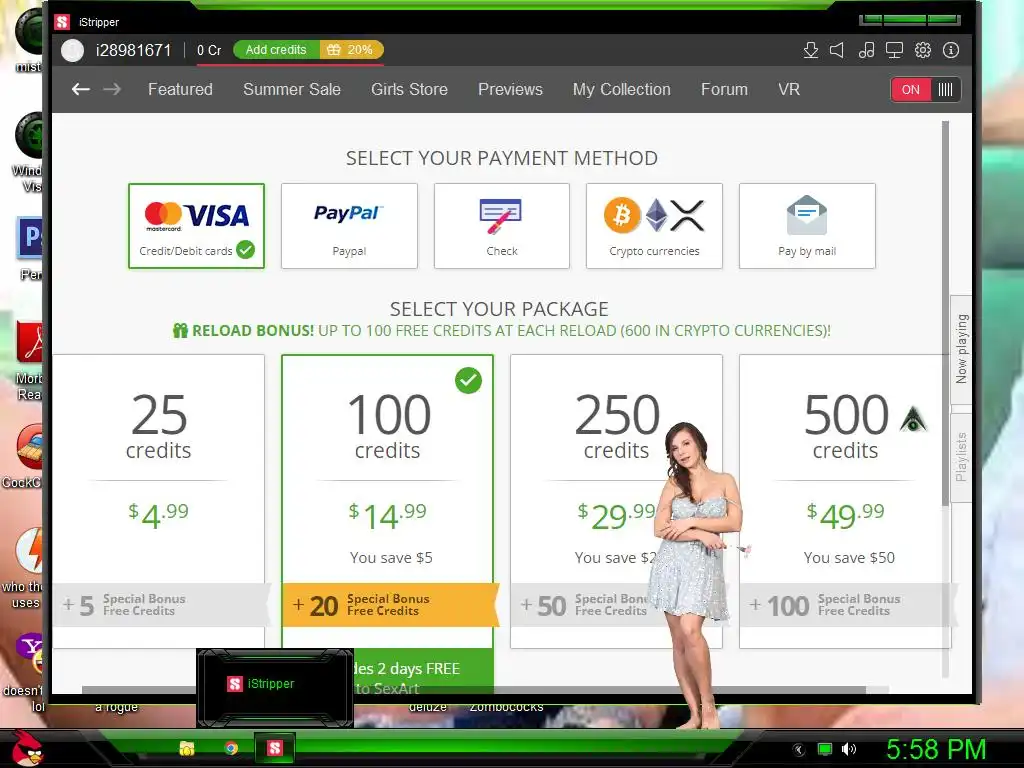Image resolution: width=1024 pixels, height=768 pixels.
Task: Open the Previews tab
Action: [510, 89]
